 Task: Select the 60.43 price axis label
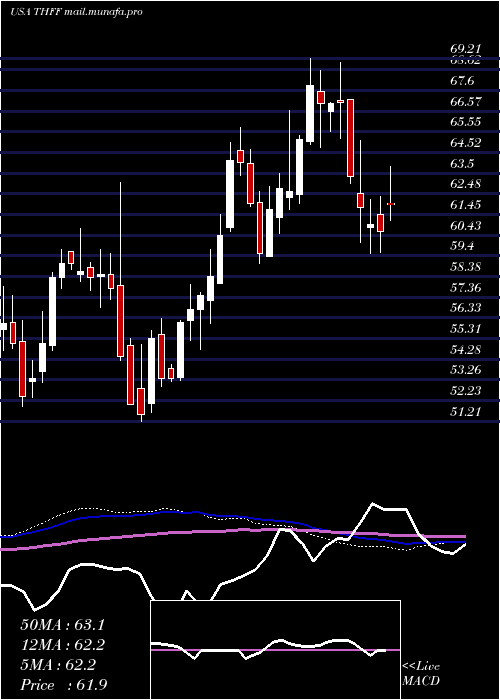coord(465,225)
